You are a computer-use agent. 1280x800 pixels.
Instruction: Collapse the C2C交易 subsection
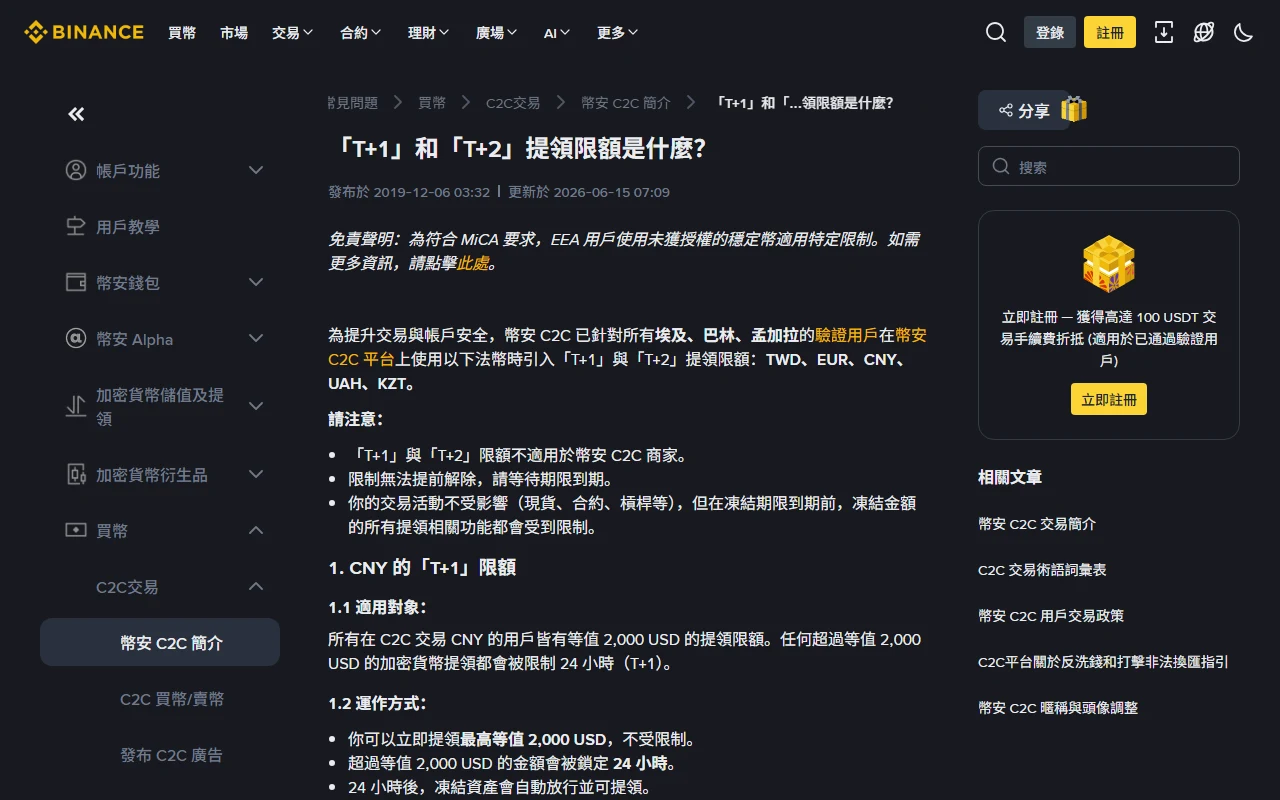click(x=256, y=586)
